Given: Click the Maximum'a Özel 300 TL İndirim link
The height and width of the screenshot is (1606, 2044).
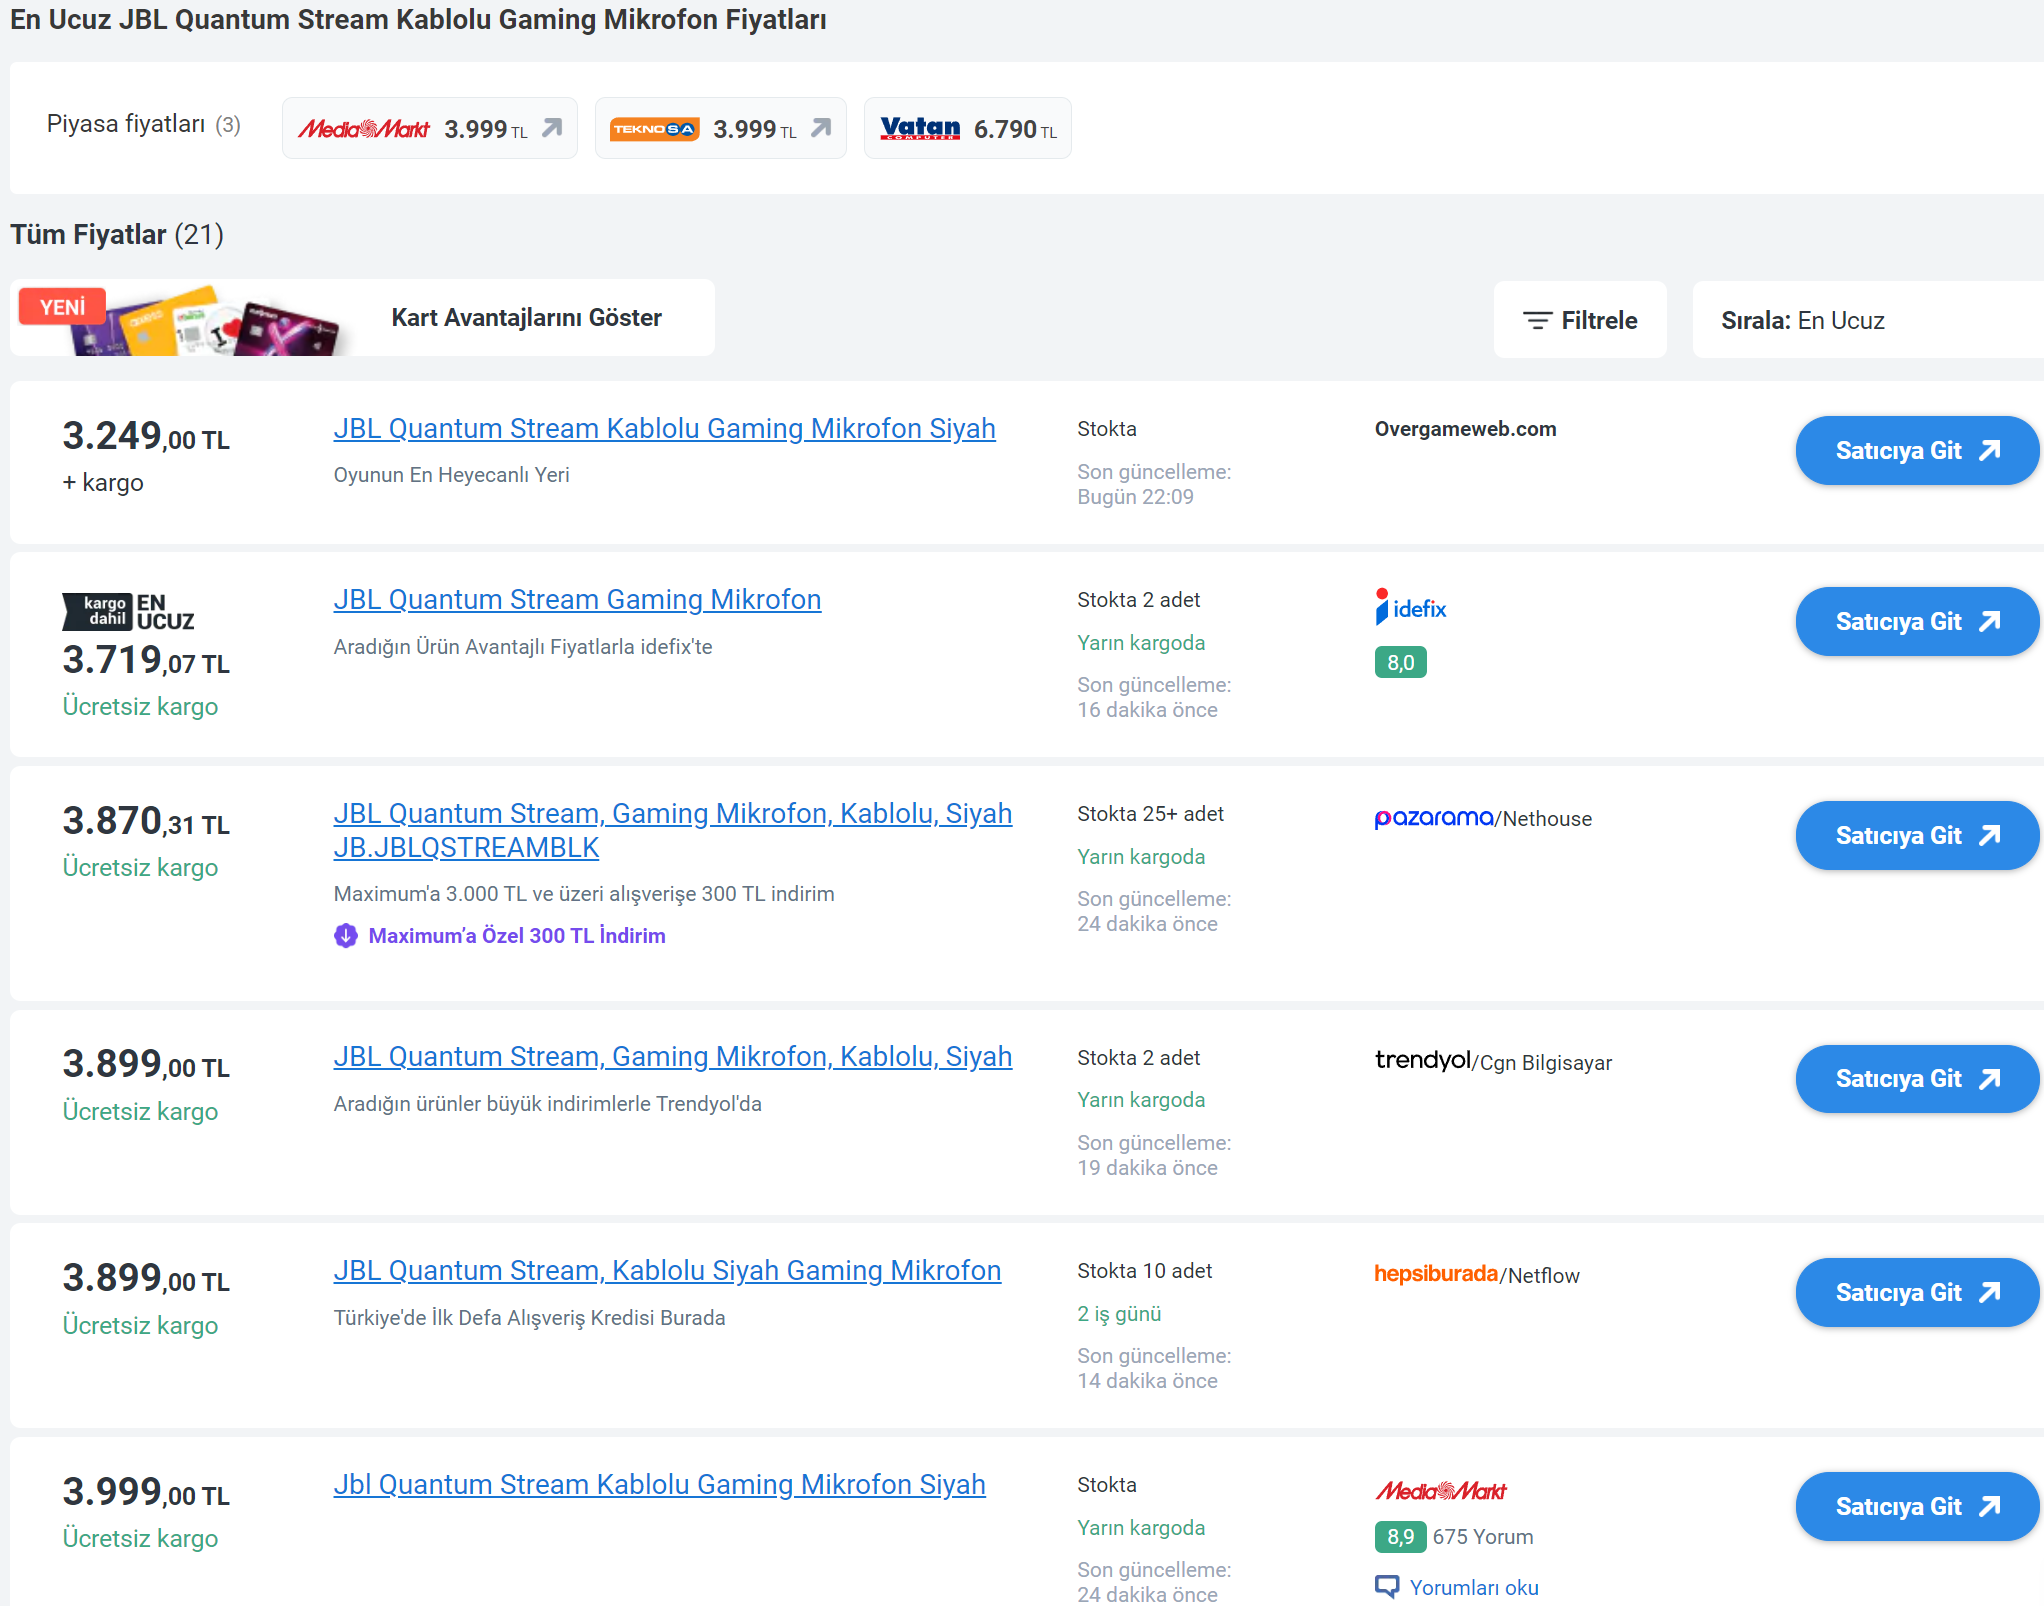Looking at the screenshot, I should coord(516,936).
